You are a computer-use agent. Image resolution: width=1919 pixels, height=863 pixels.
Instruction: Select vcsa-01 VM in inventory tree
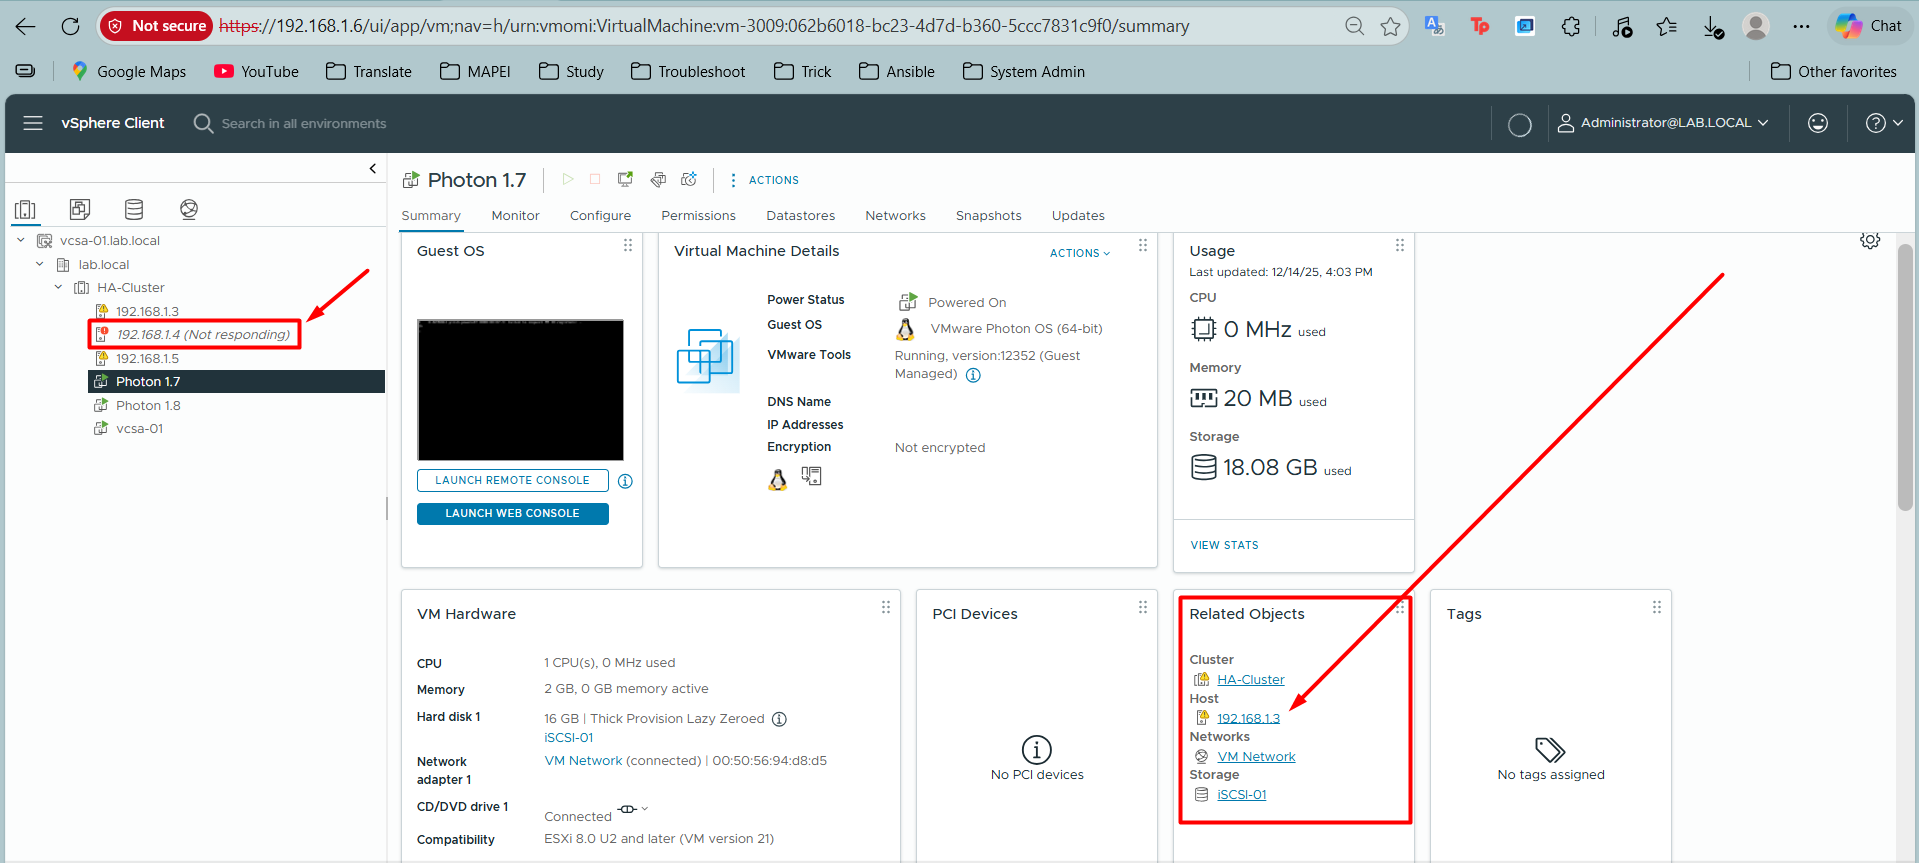point(139,428)
